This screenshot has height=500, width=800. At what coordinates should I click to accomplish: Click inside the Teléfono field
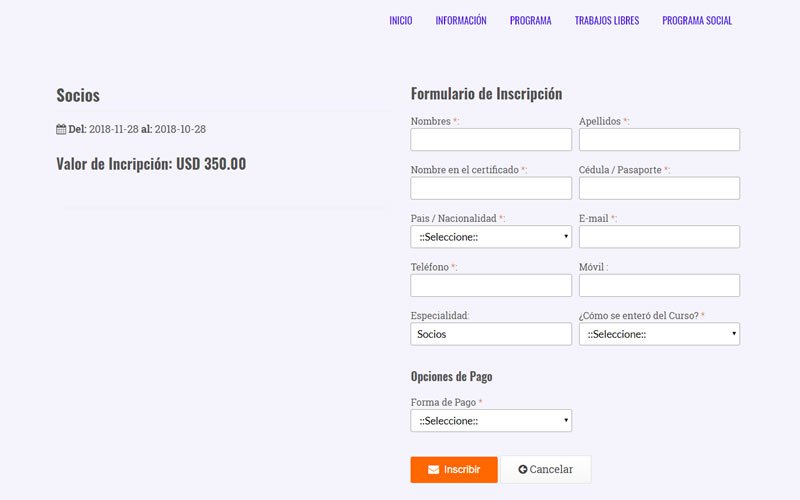(491, 285)
